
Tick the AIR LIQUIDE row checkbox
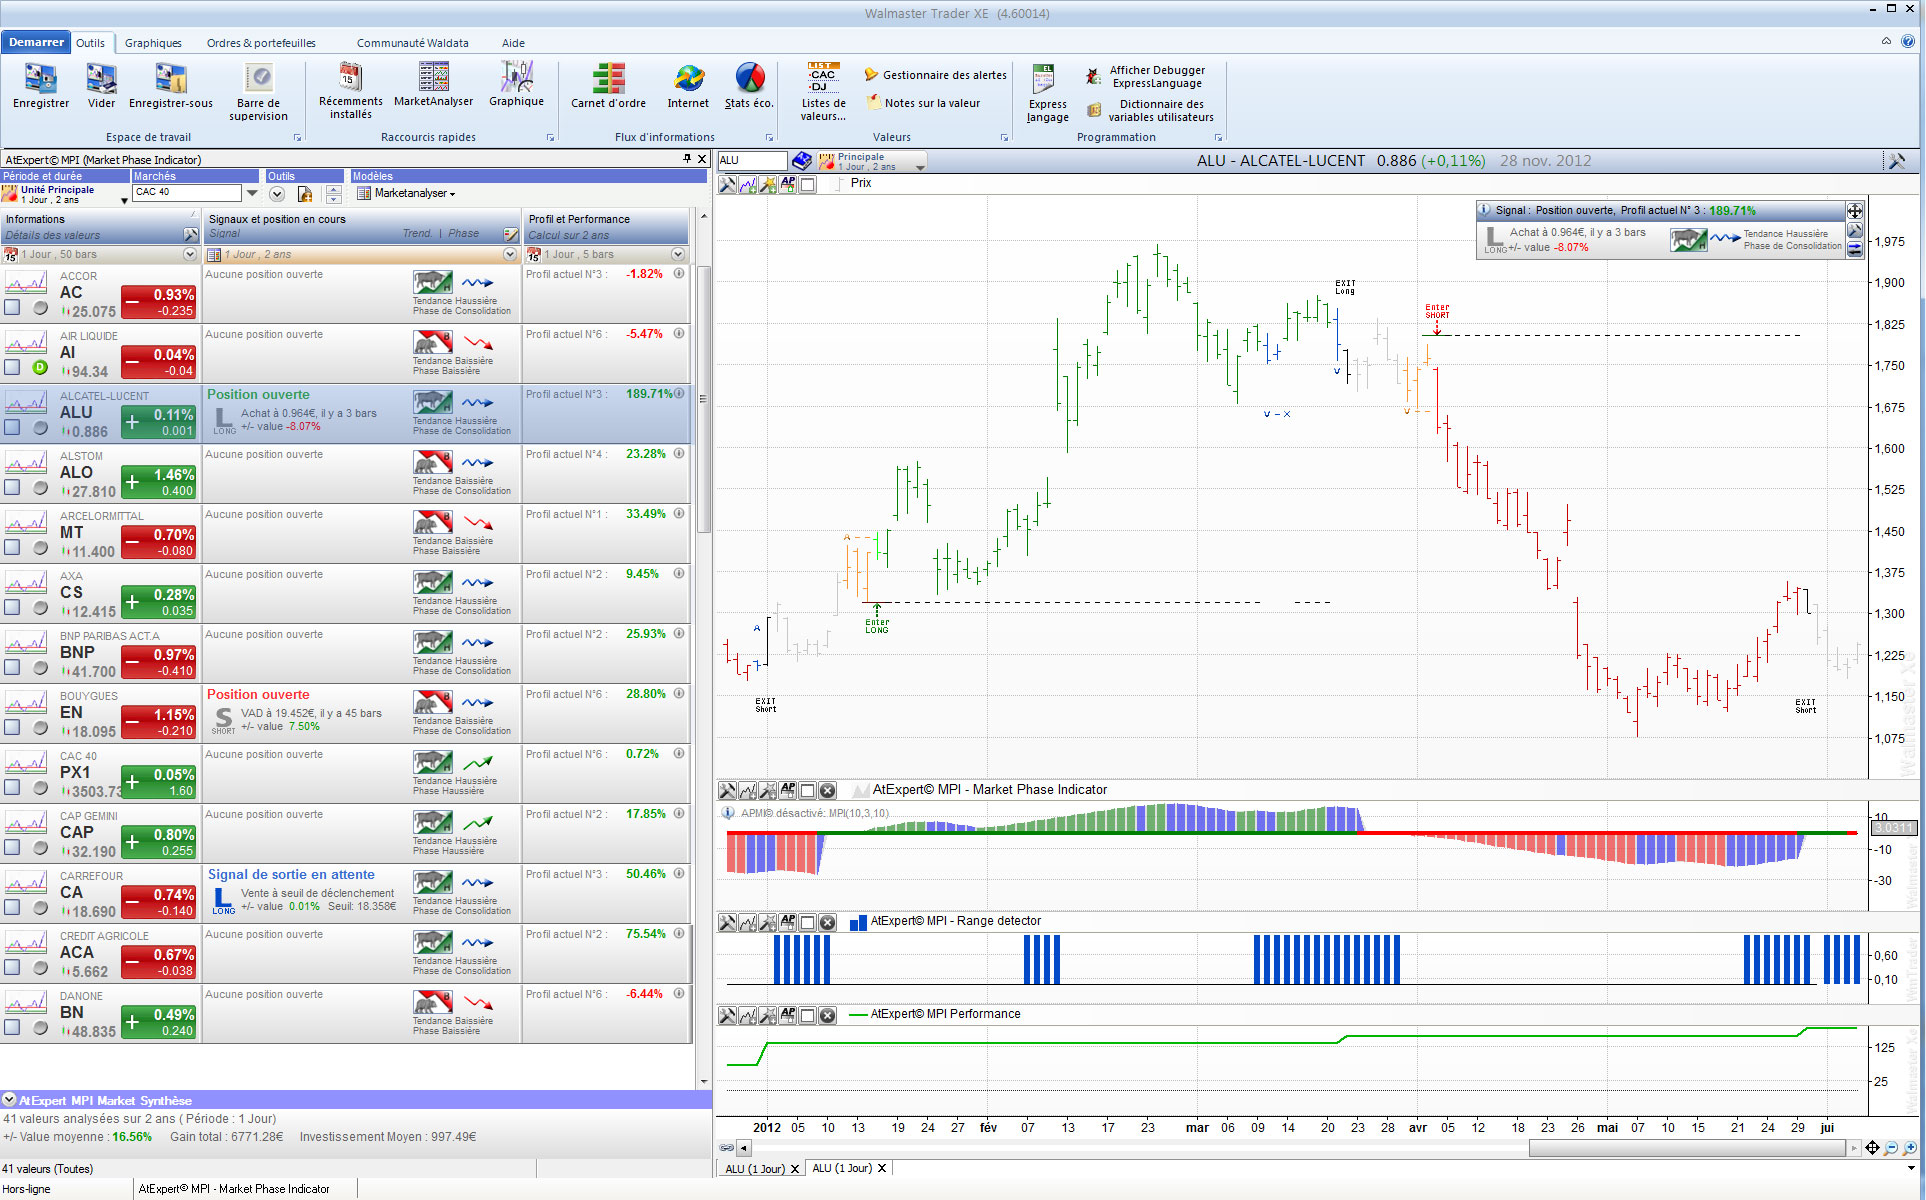12,367
